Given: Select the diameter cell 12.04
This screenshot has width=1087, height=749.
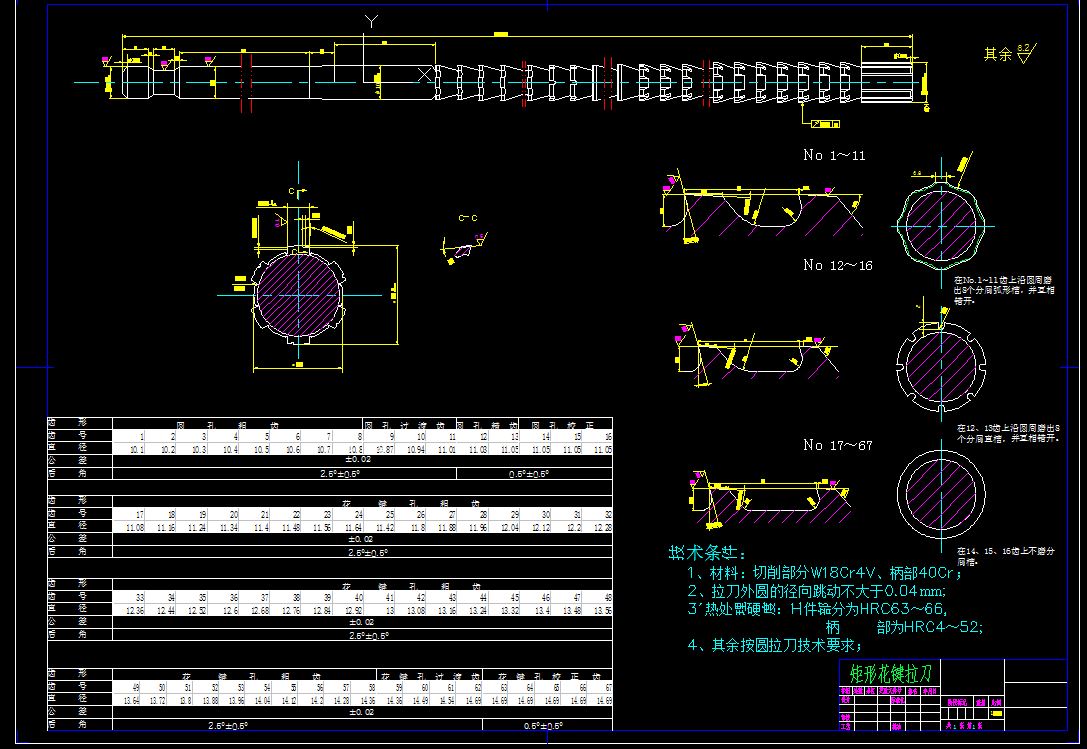Looking at the screenshot, I should coord(510,528).
